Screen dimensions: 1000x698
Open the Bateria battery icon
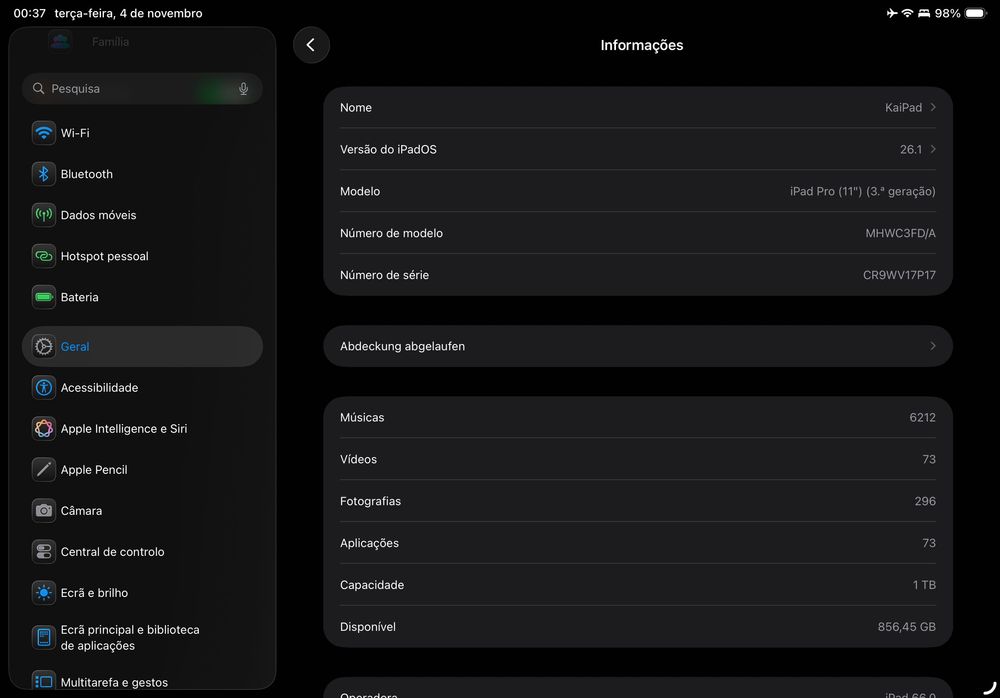coord(43,297)
